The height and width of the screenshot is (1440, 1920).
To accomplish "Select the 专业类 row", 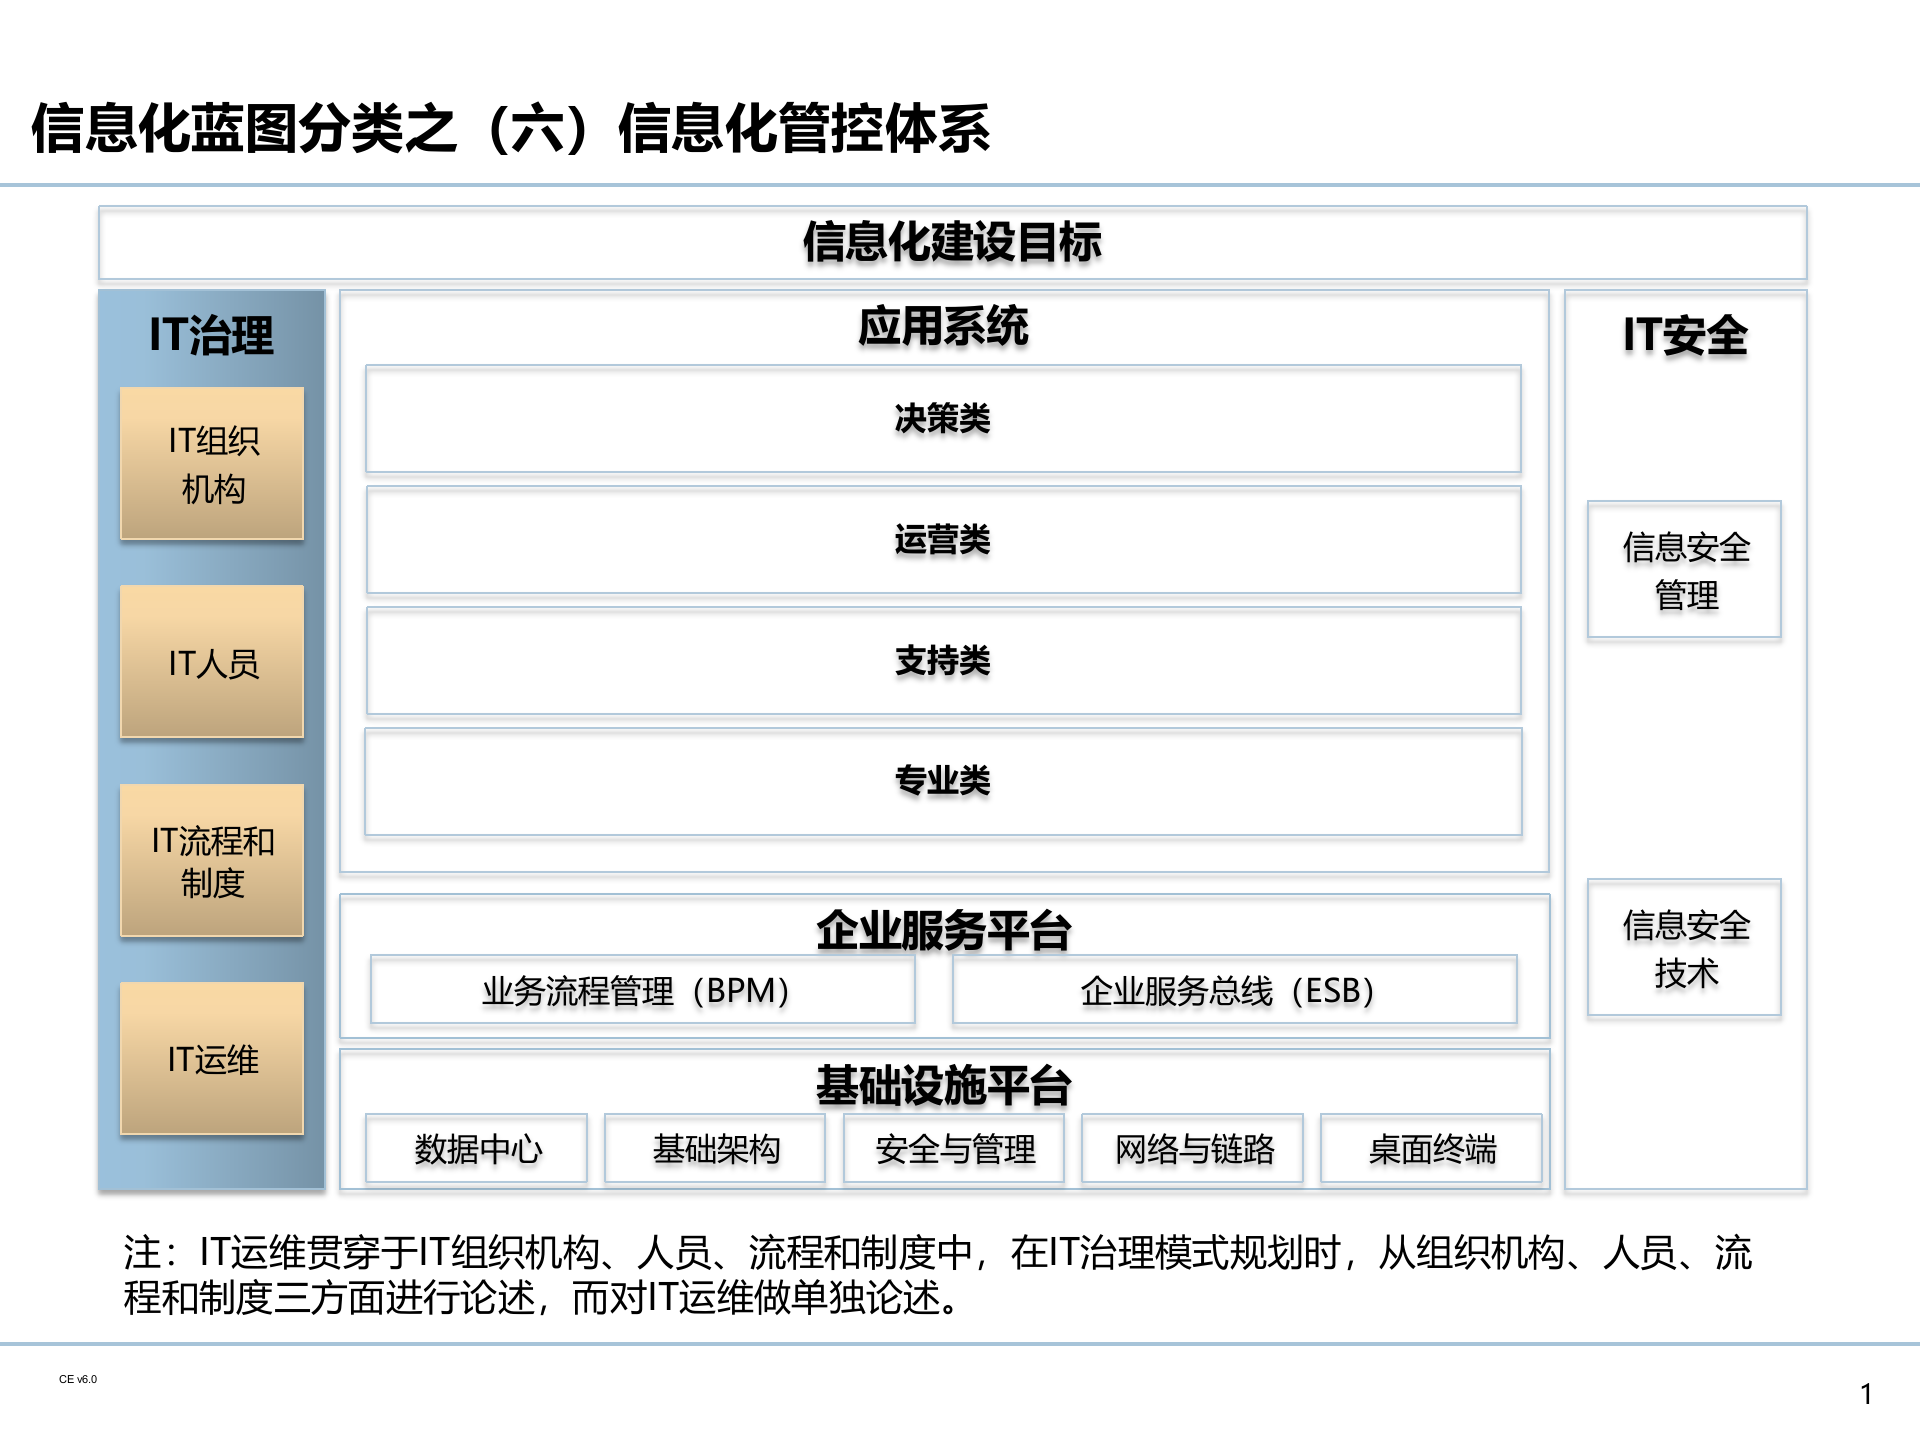I will [943, 783].
